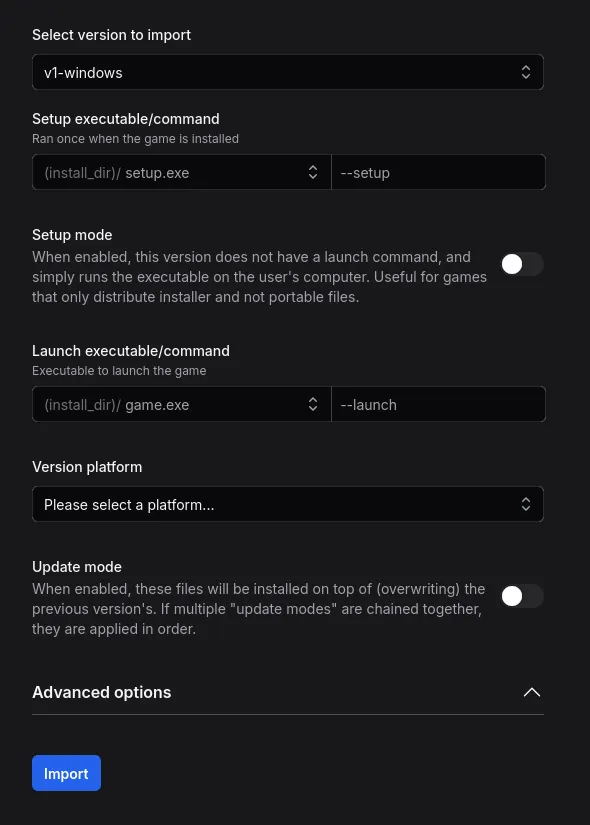This screenshot has height=825, width=590.
Task: Click the chevron-up icon beside Advanced options
Action: click(532, 692)
